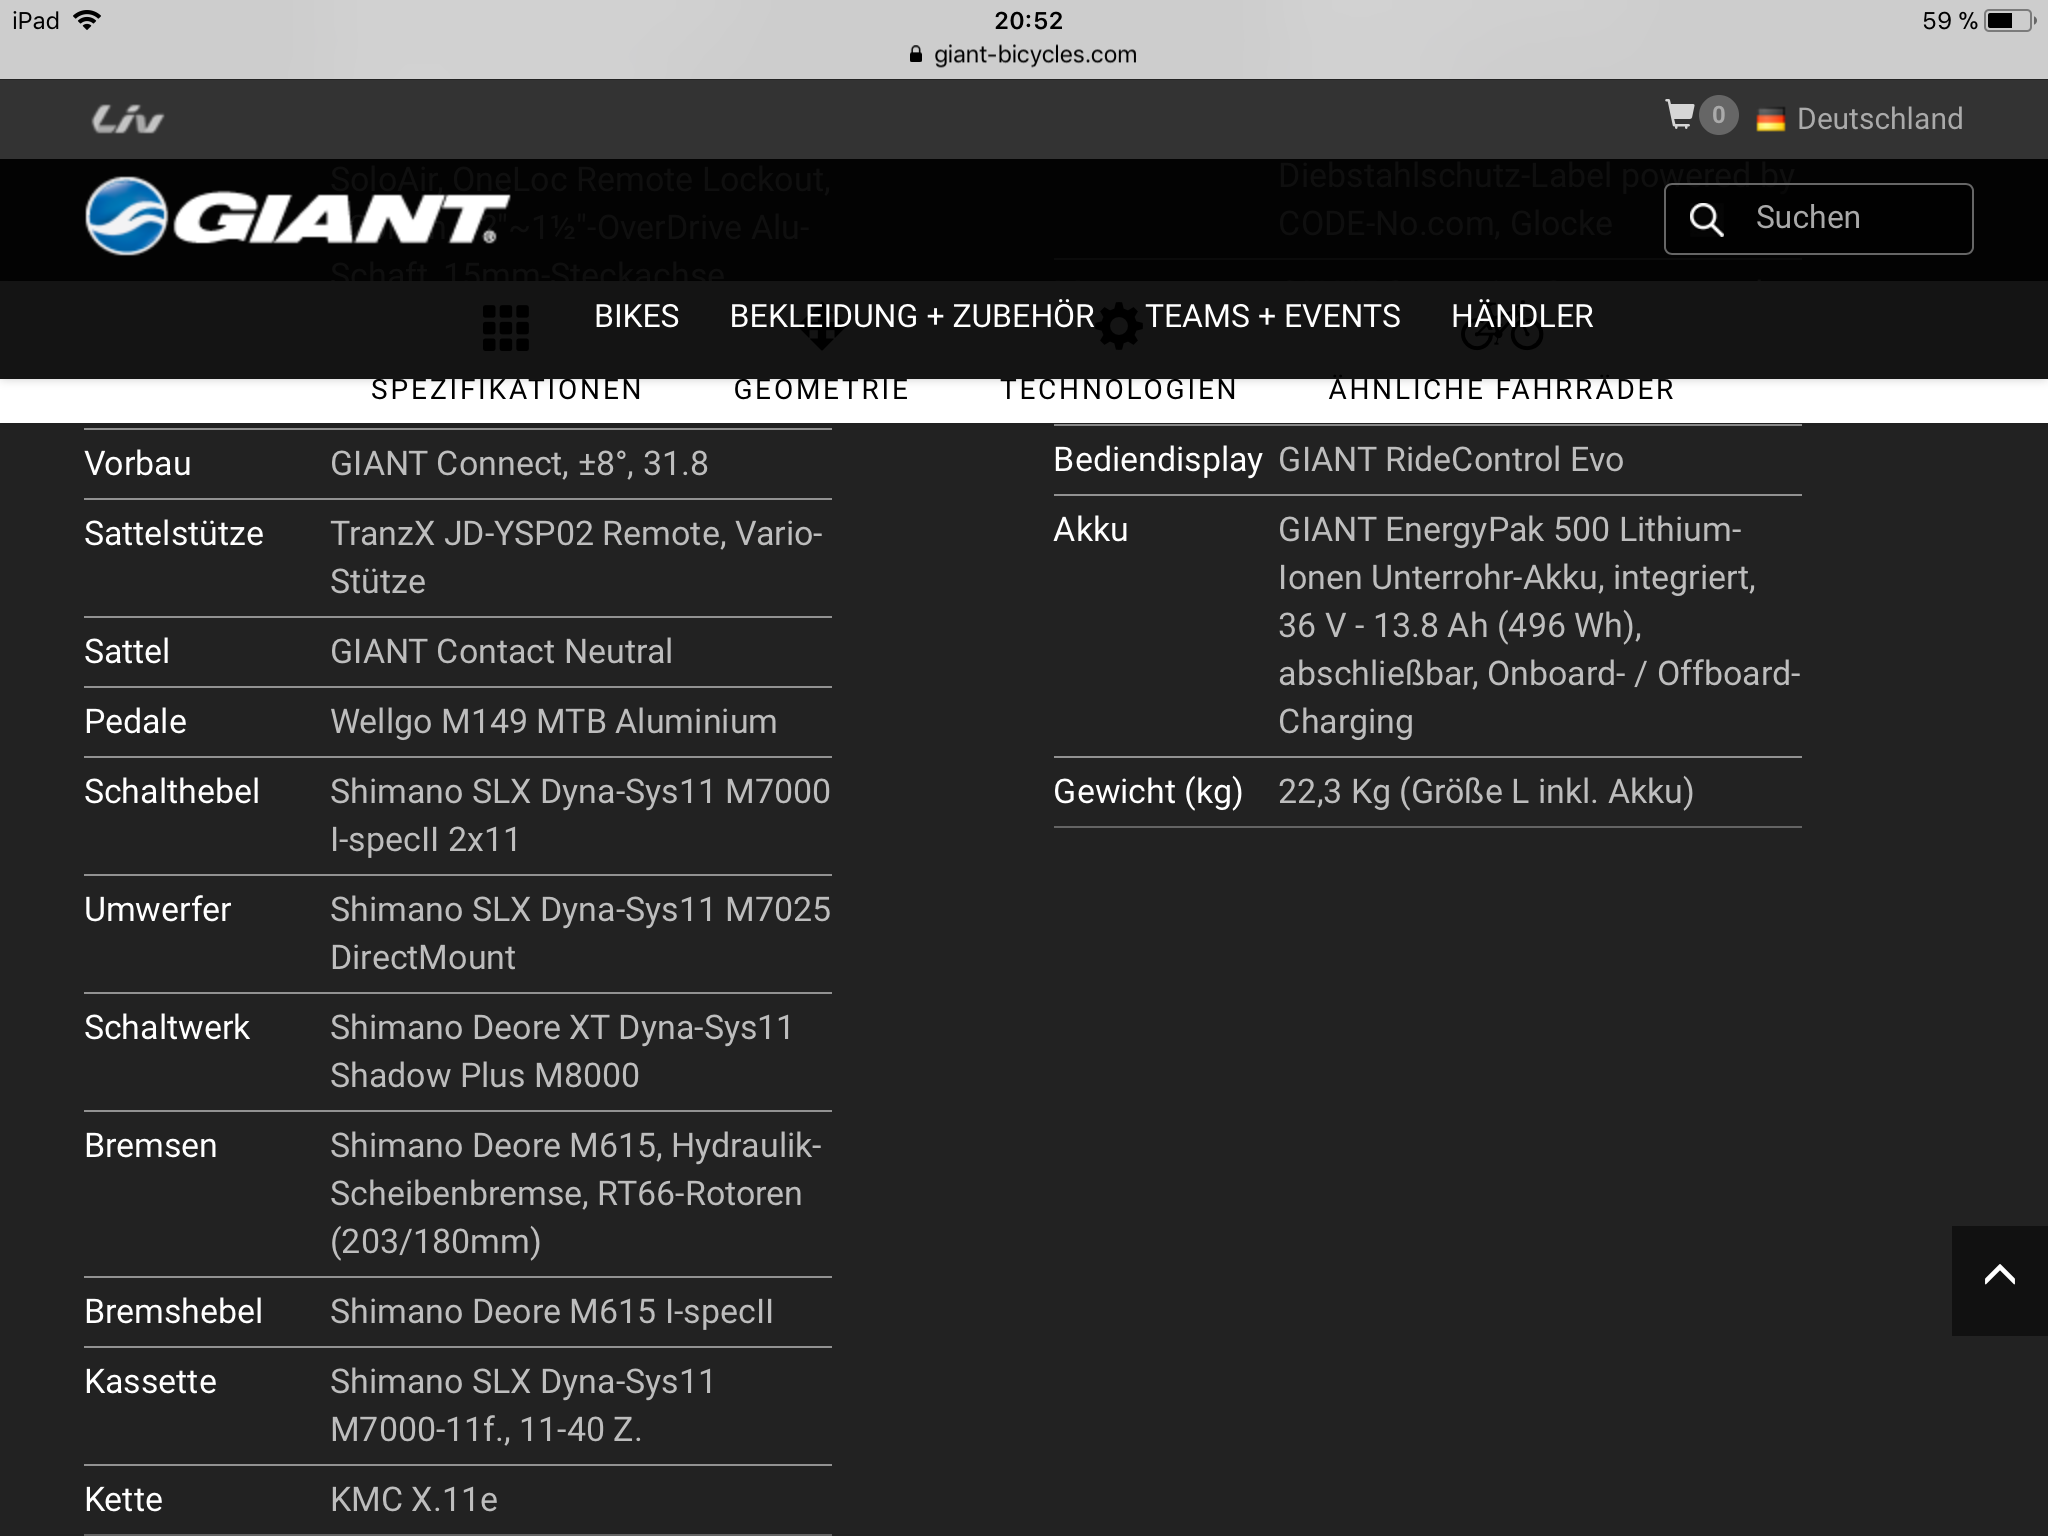2048x1536 pixels.
Task: Switch to Technologien tab
Action: pyautogui.click(x=1118, y=390)
